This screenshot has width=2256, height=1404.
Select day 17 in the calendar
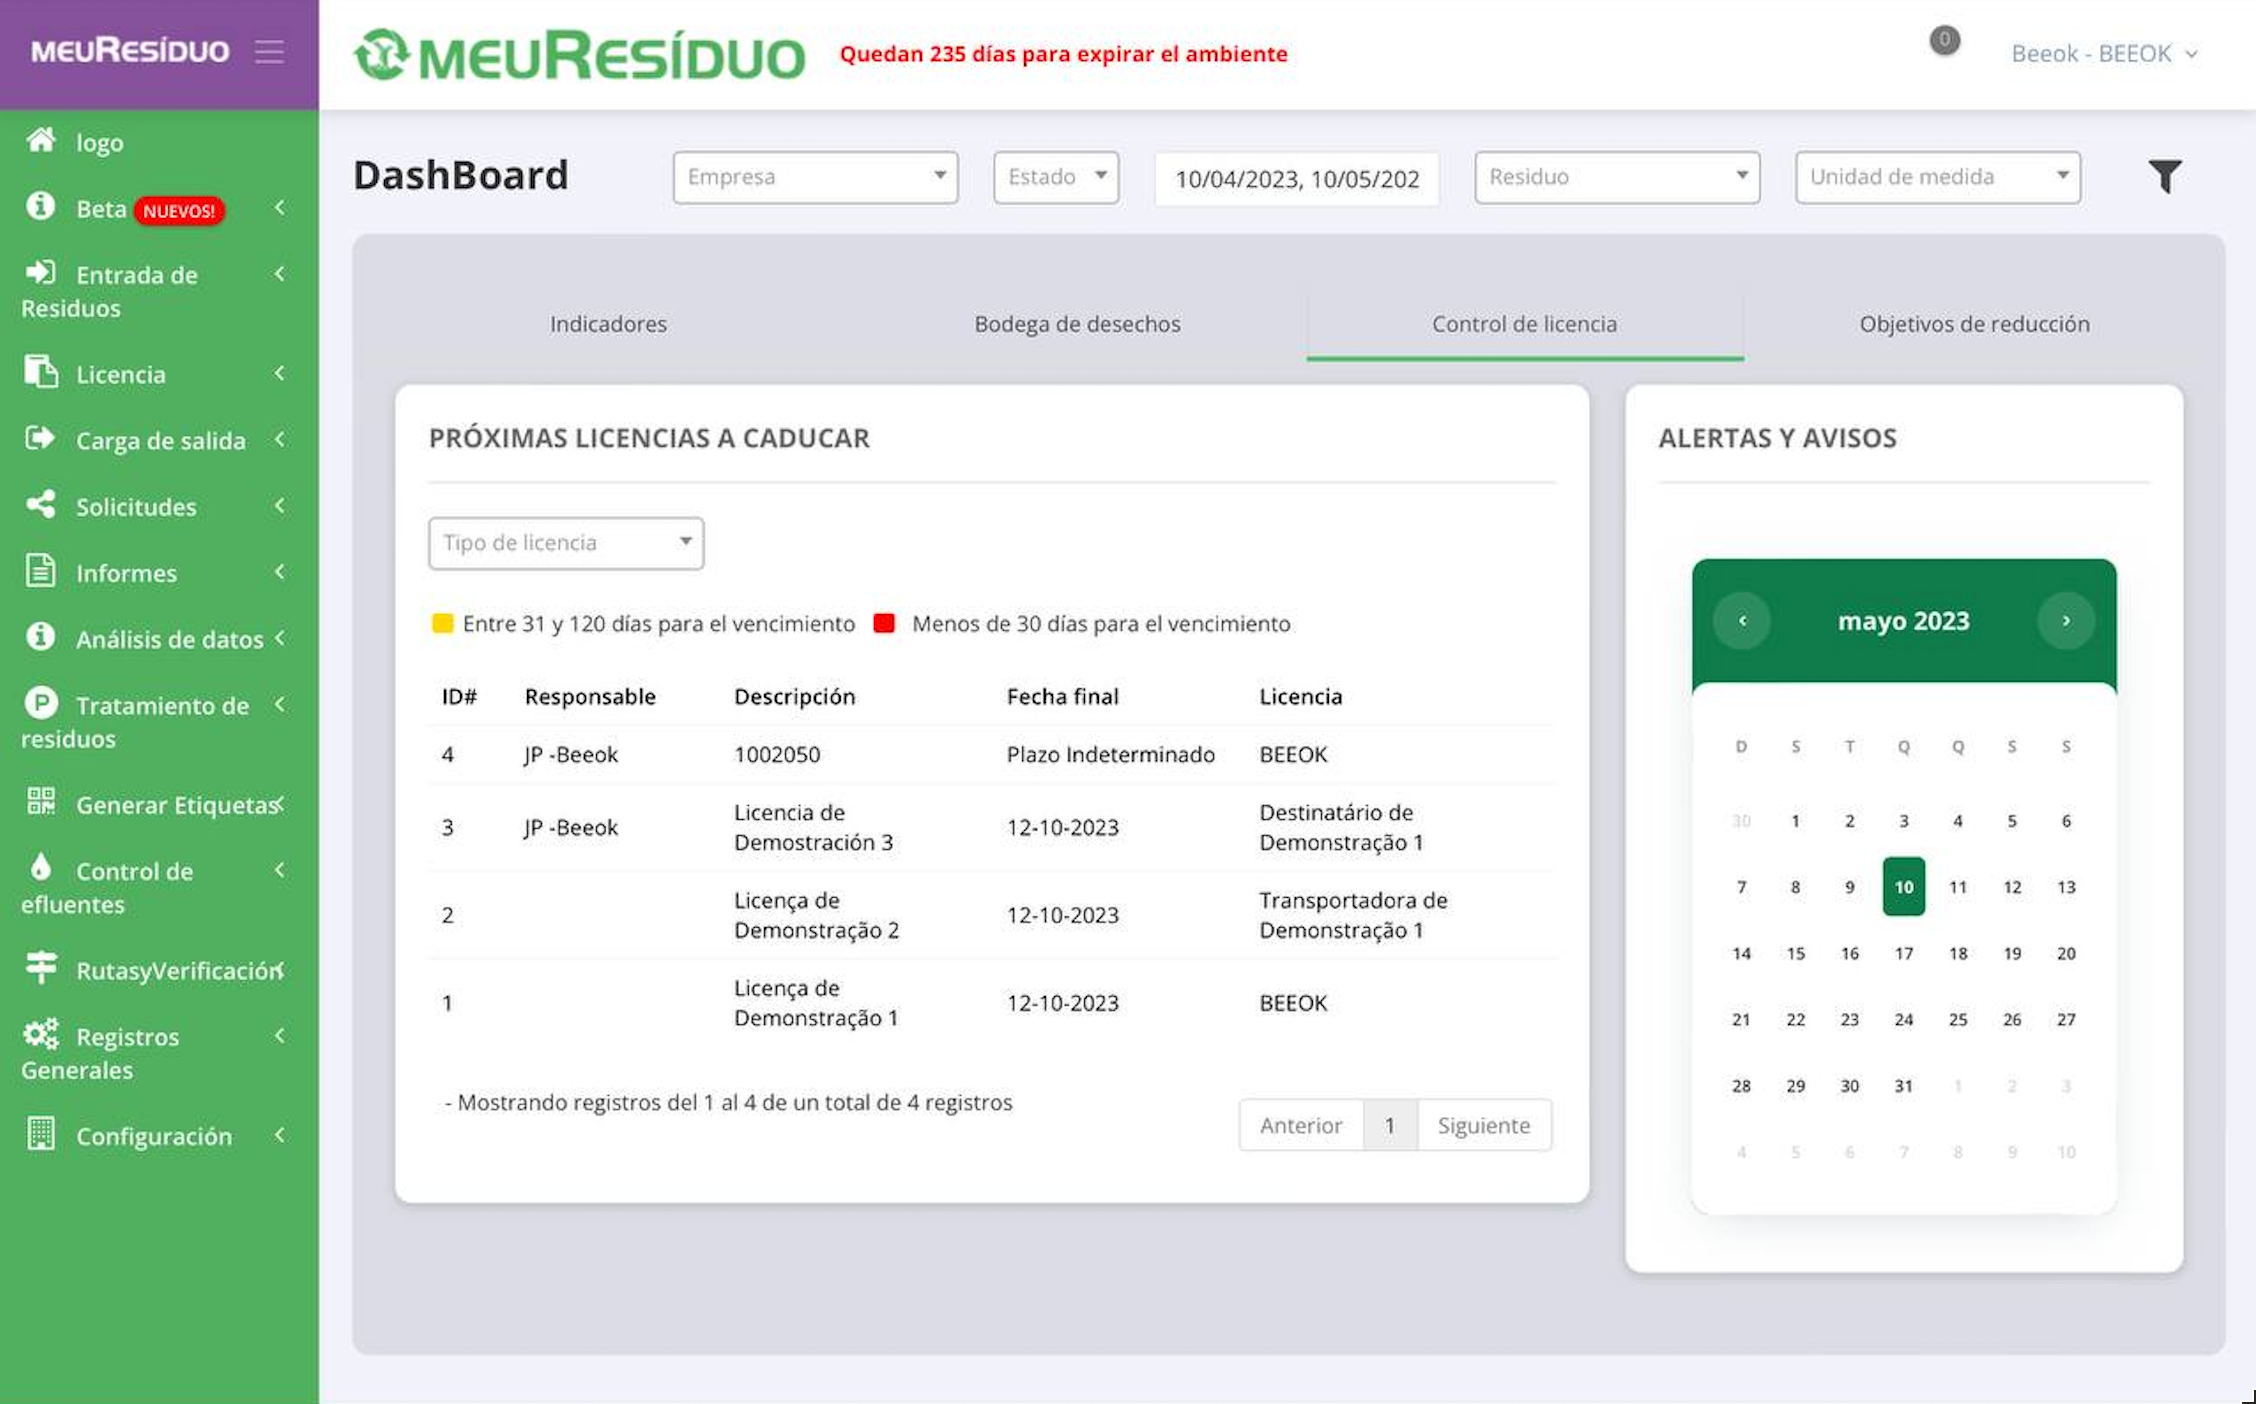coord(1904,953)
